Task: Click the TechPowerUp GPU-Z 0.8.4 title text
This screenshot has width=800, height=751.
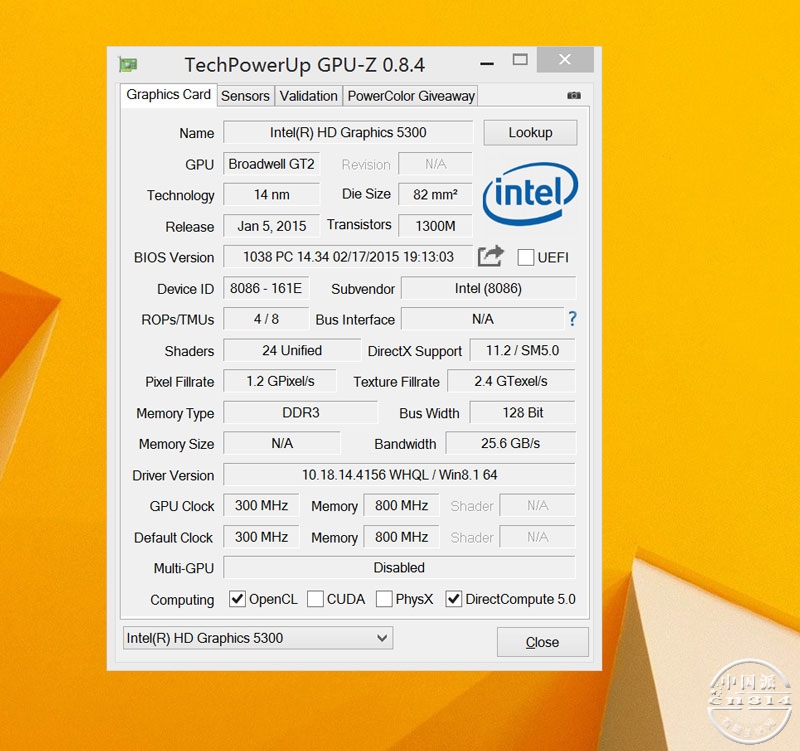Action: click(x=305, y=65)
